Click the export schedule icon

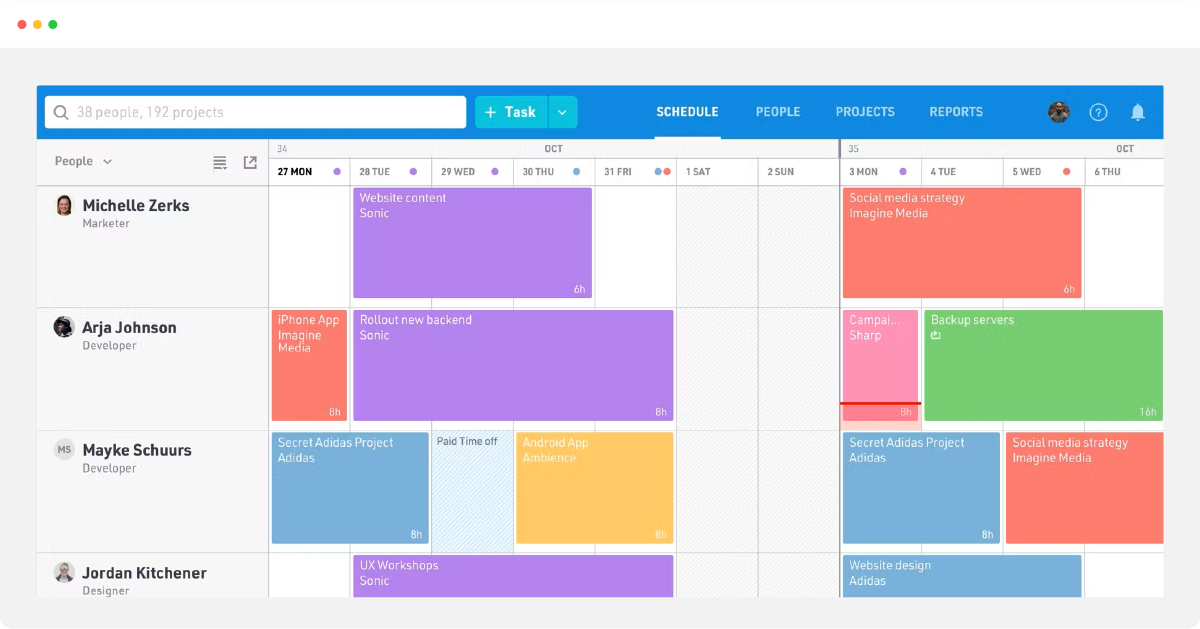tap(250, 162)
